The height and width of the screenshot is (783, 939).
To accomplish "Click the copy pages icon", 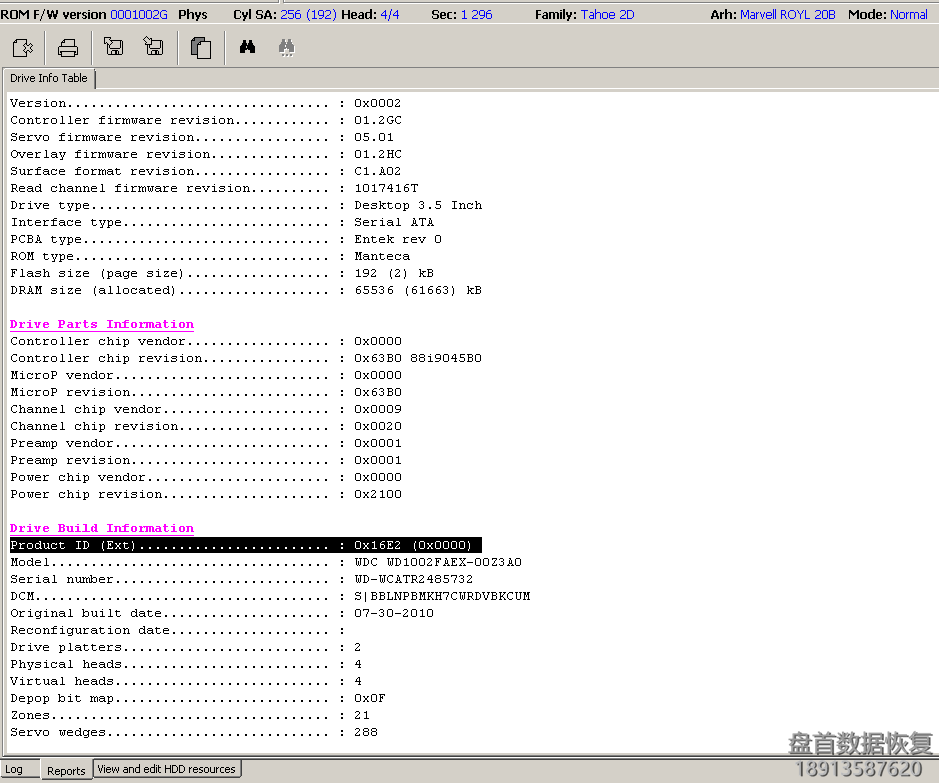I will pyautogui.click(x=201, y=47).
